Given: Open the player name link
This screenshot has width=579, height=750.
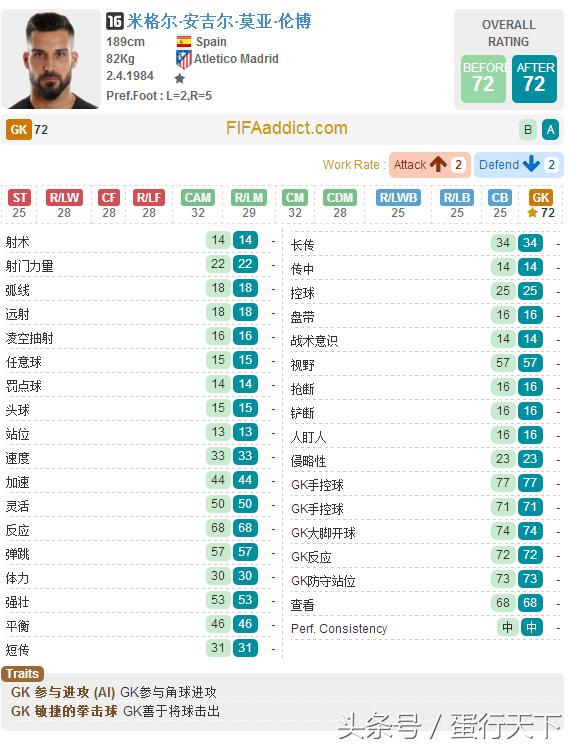Looking at the screenshot, I should pos(219,21).
